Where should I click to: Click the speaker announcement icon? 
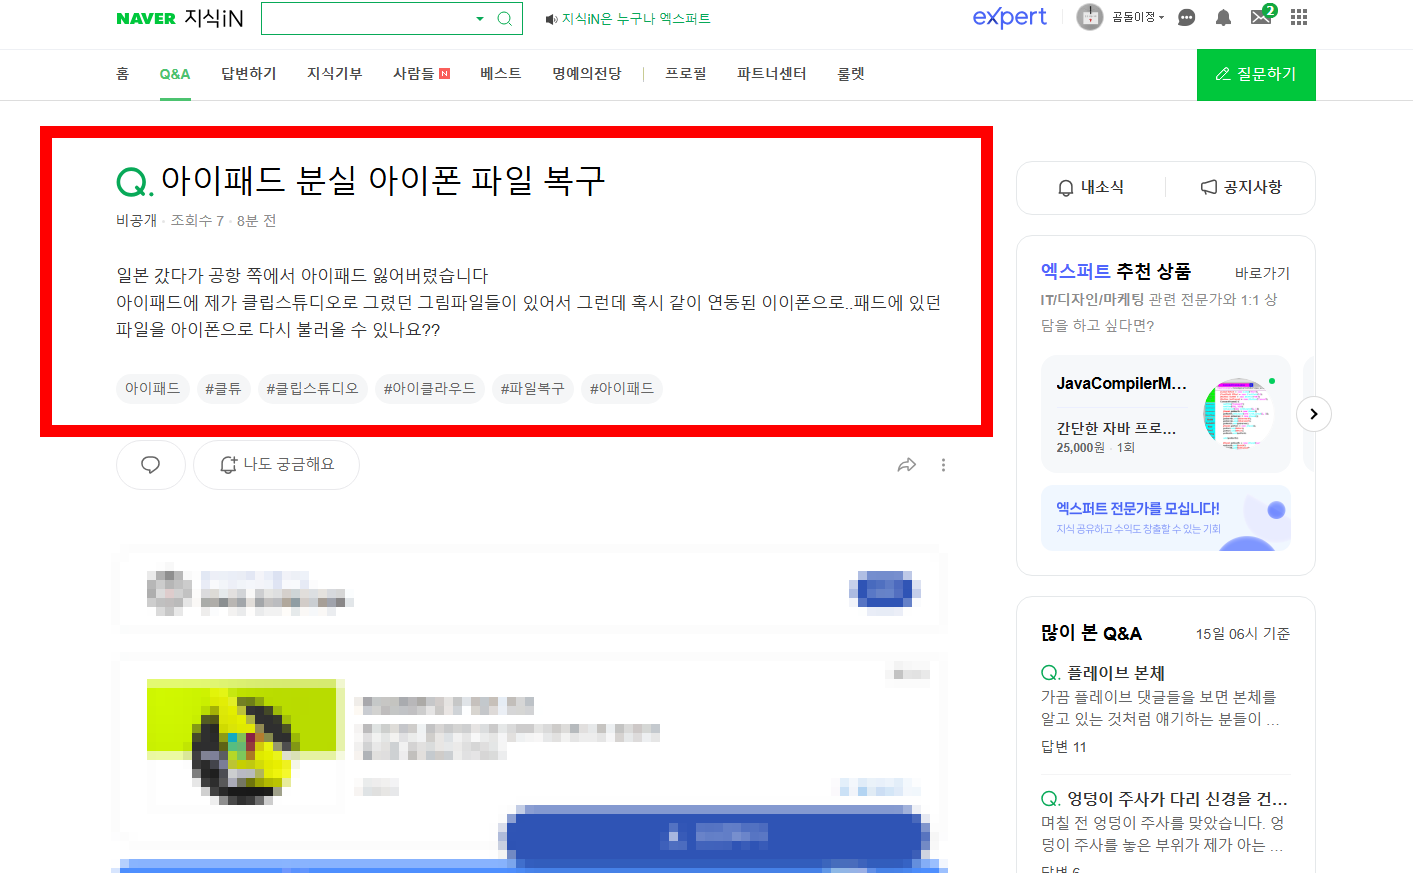(552, 19)
